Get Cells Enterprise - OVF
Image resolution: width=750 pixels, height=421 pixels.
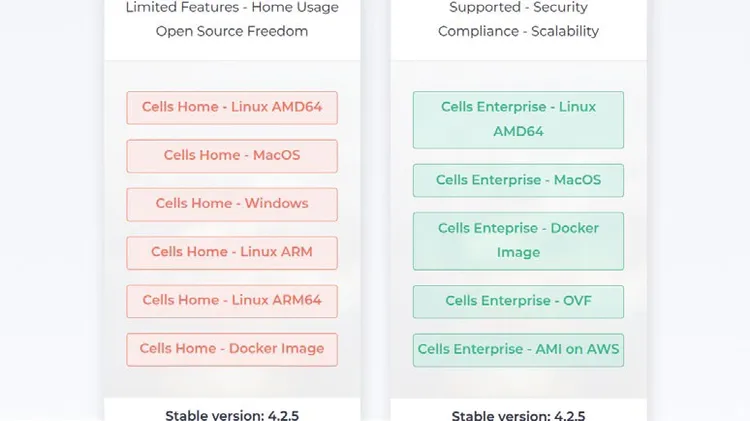point(518,301)
